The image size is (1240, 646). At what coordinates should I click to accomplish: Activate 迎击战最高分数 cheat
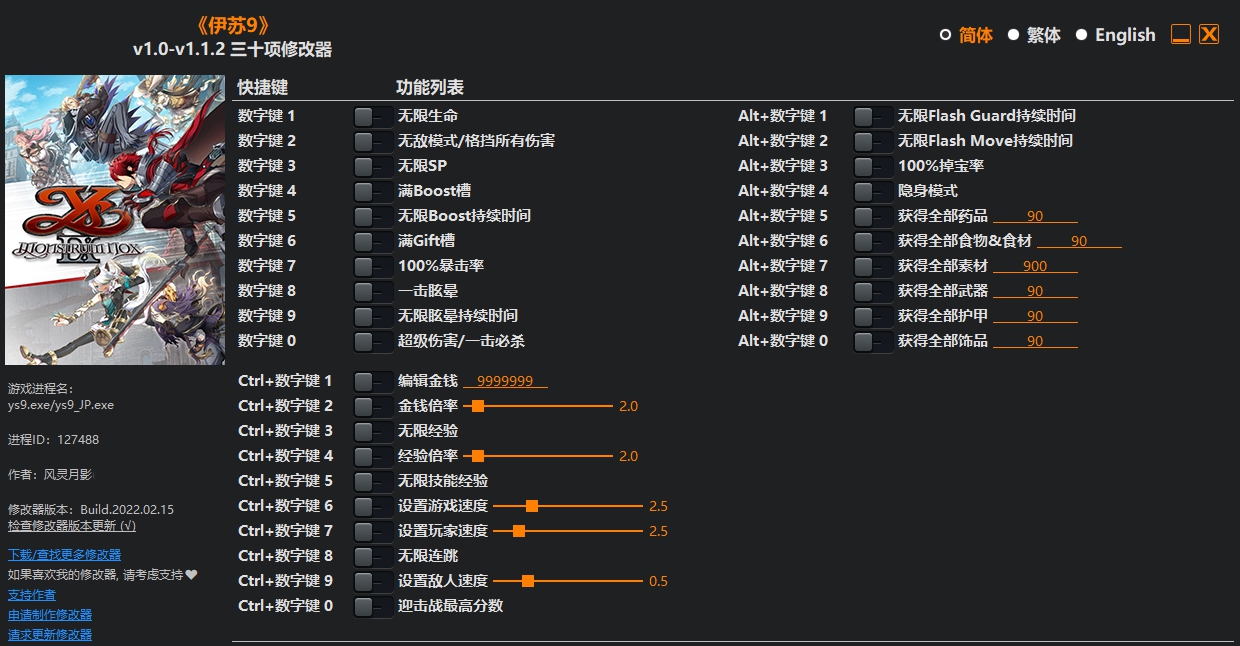coord(371,605)
